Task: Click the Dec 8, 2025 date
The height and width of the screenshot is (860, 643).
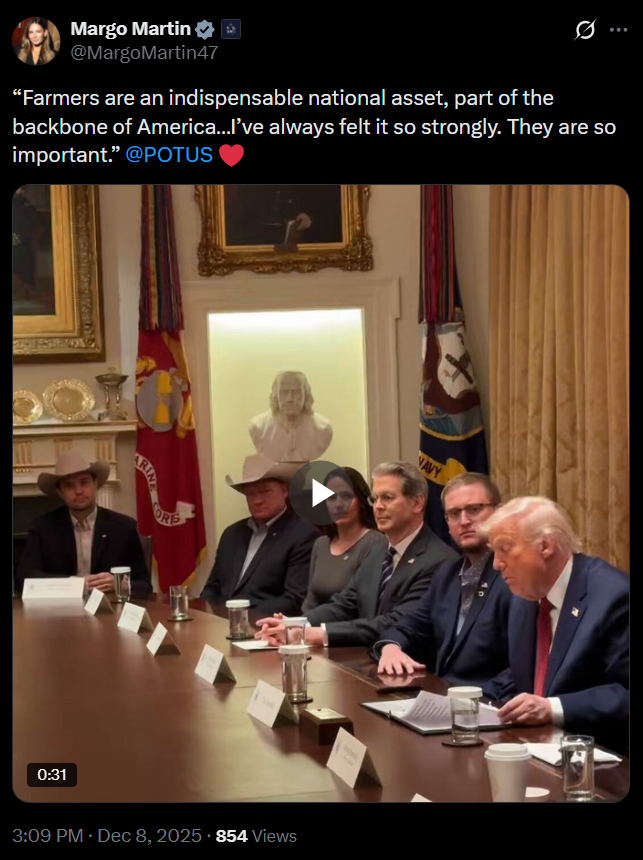Action: 149,836
